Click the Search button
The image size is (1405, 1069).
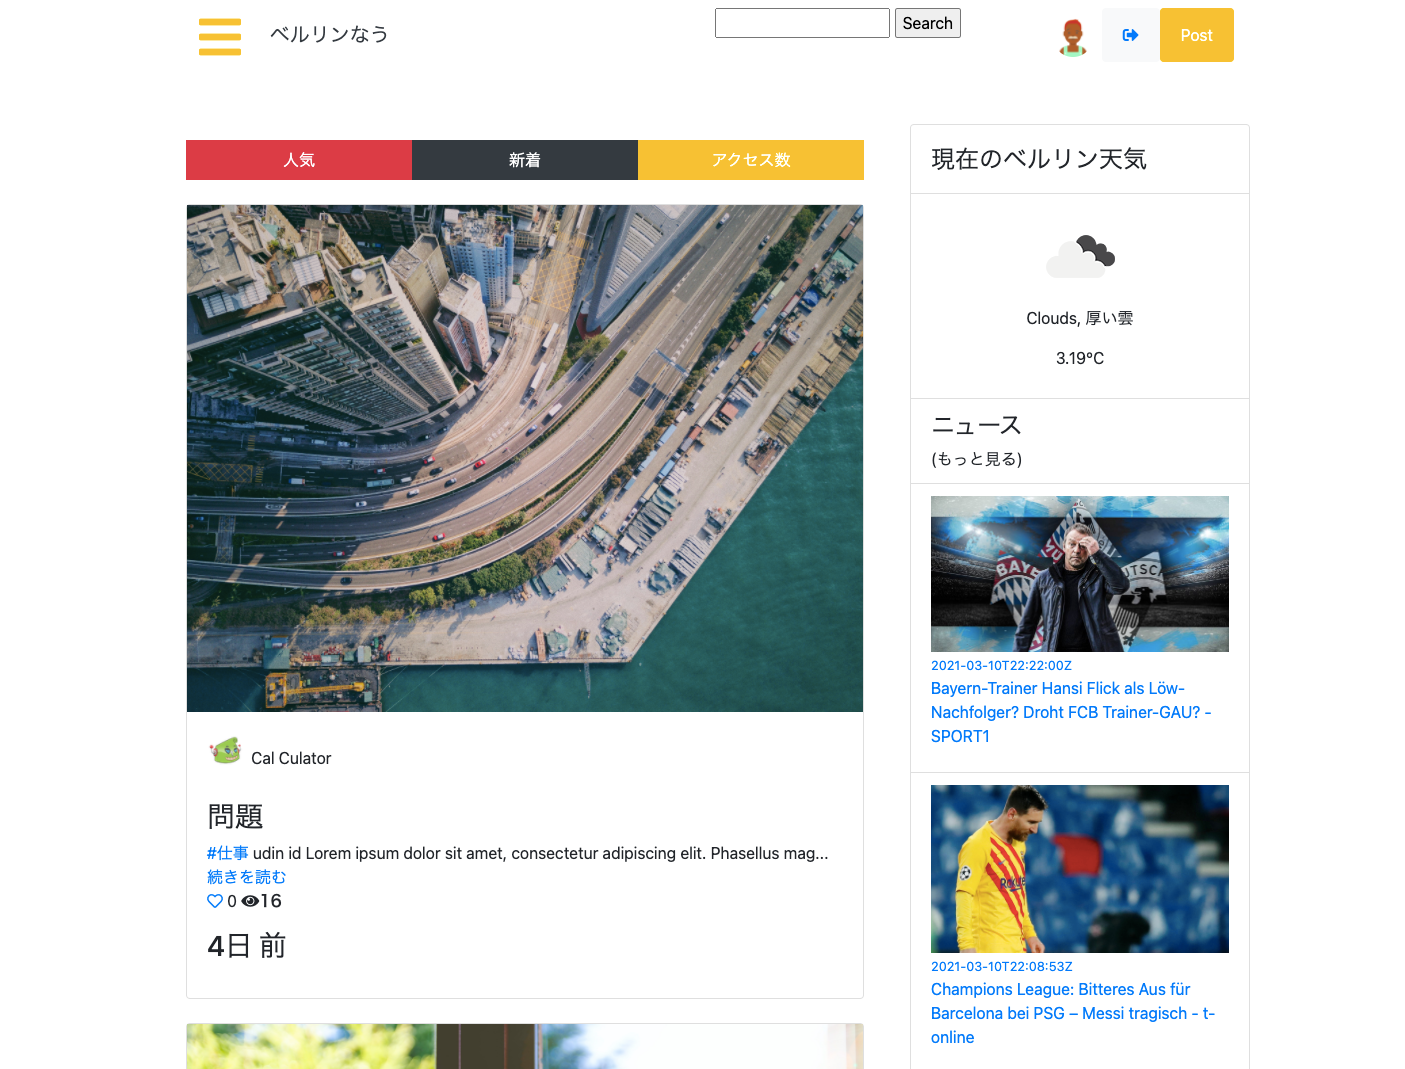point(927,23)
